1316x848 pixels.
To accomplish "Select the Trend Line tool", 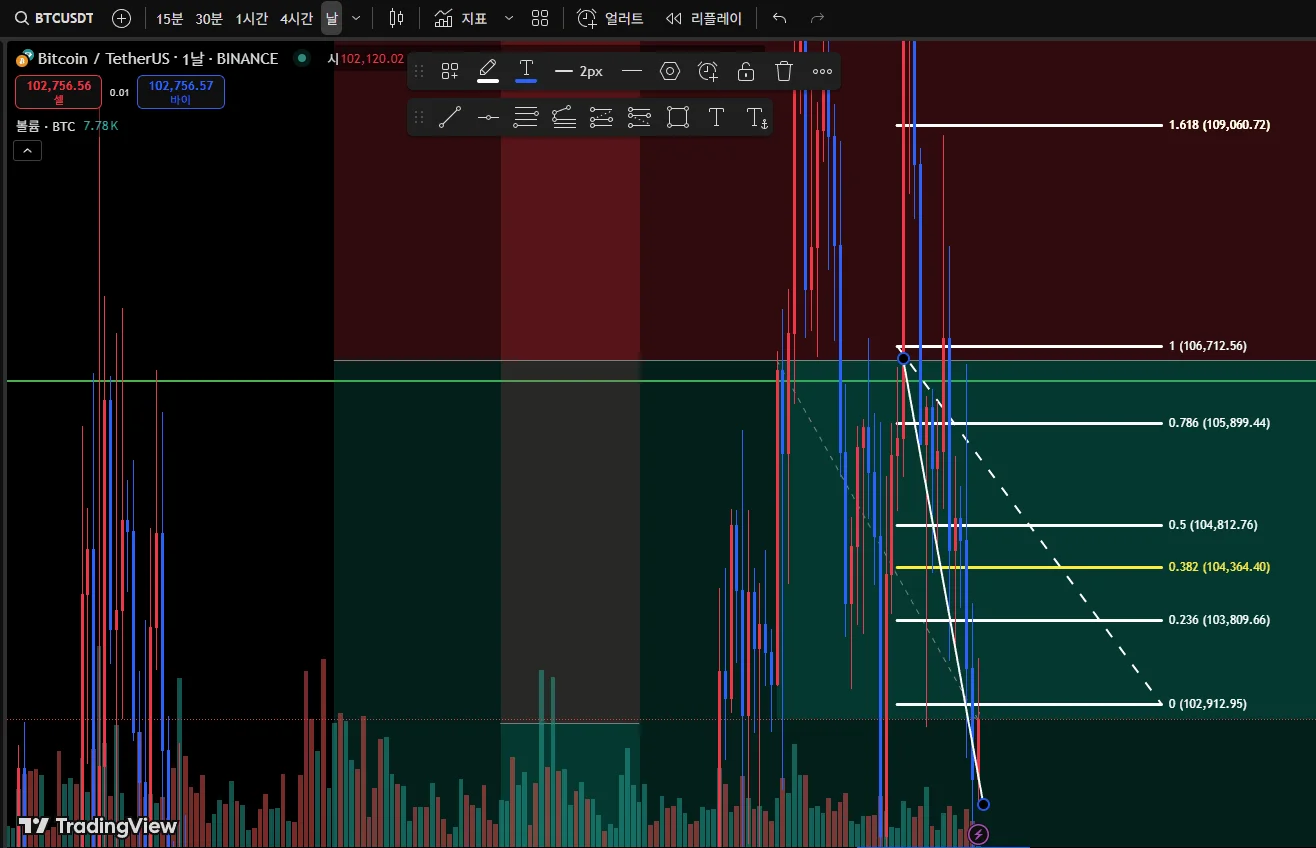I will 450,118.
